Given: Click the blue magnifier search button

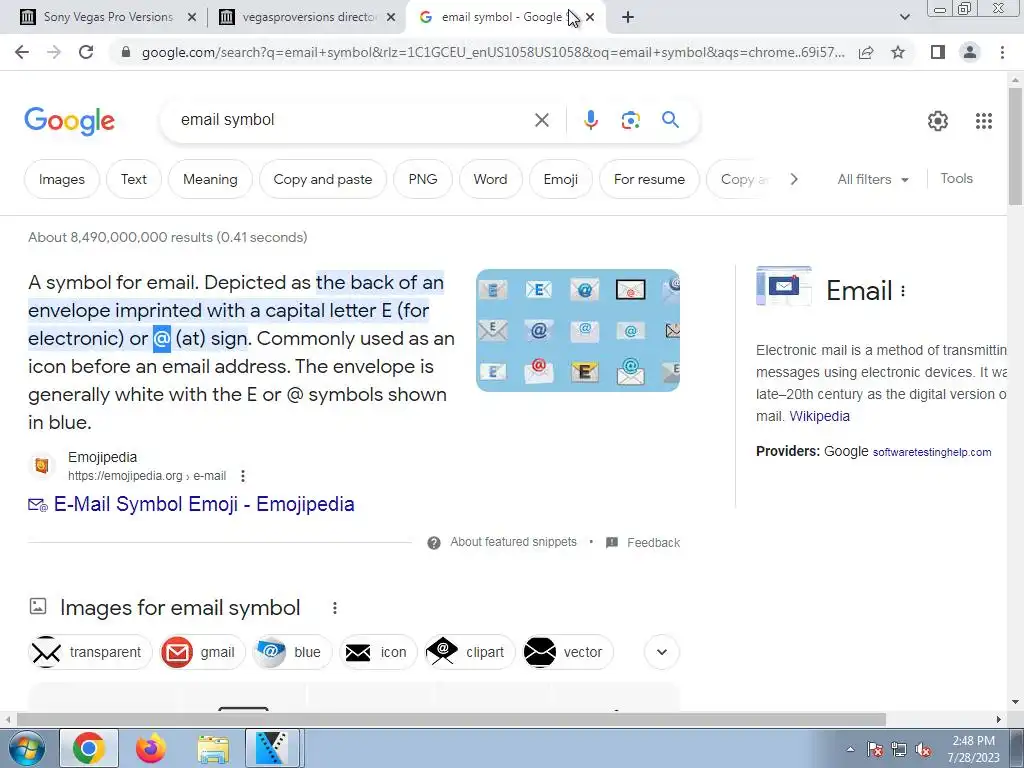Looking at the screenshot, I should [x=670, y=120].
